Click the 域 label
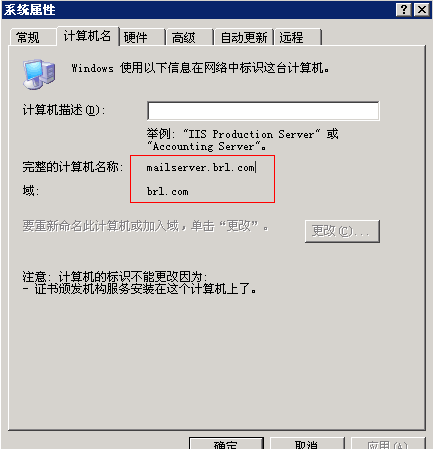The height and width of the screenshot is (449, 434). (x=31, y=191)
